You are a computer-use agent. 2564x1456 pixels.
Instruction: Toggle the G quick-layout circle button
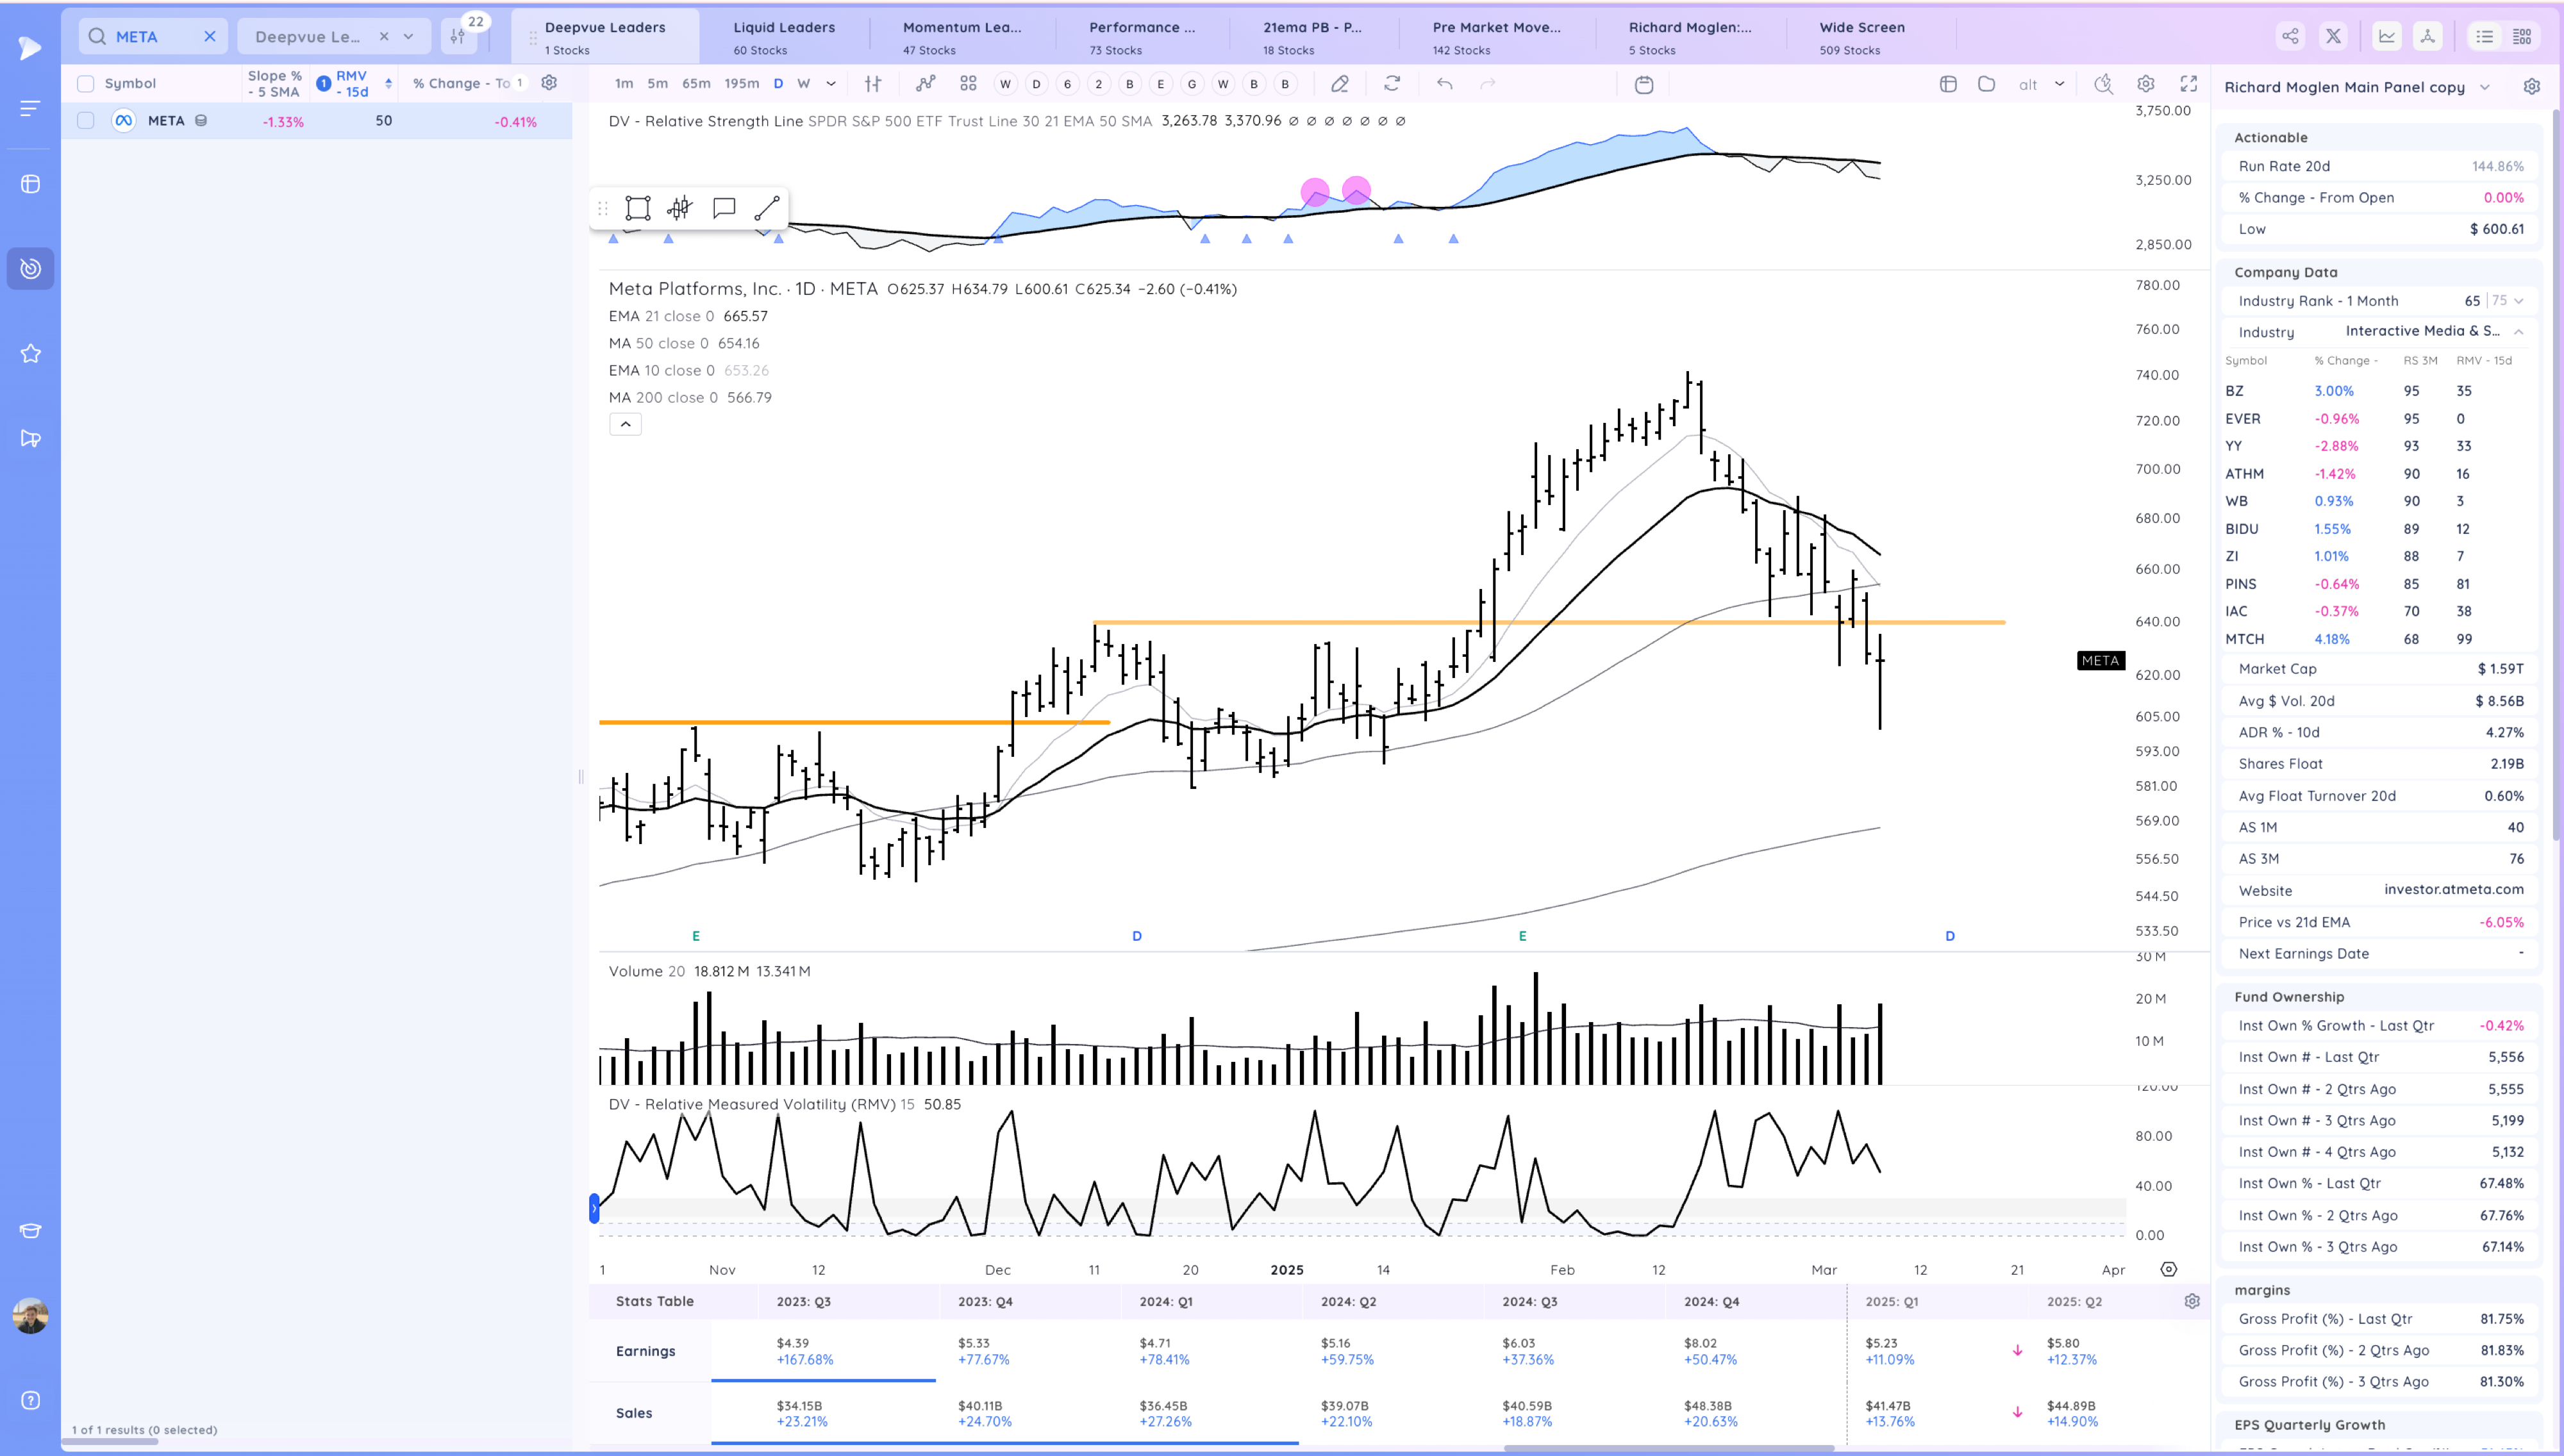1192,84
